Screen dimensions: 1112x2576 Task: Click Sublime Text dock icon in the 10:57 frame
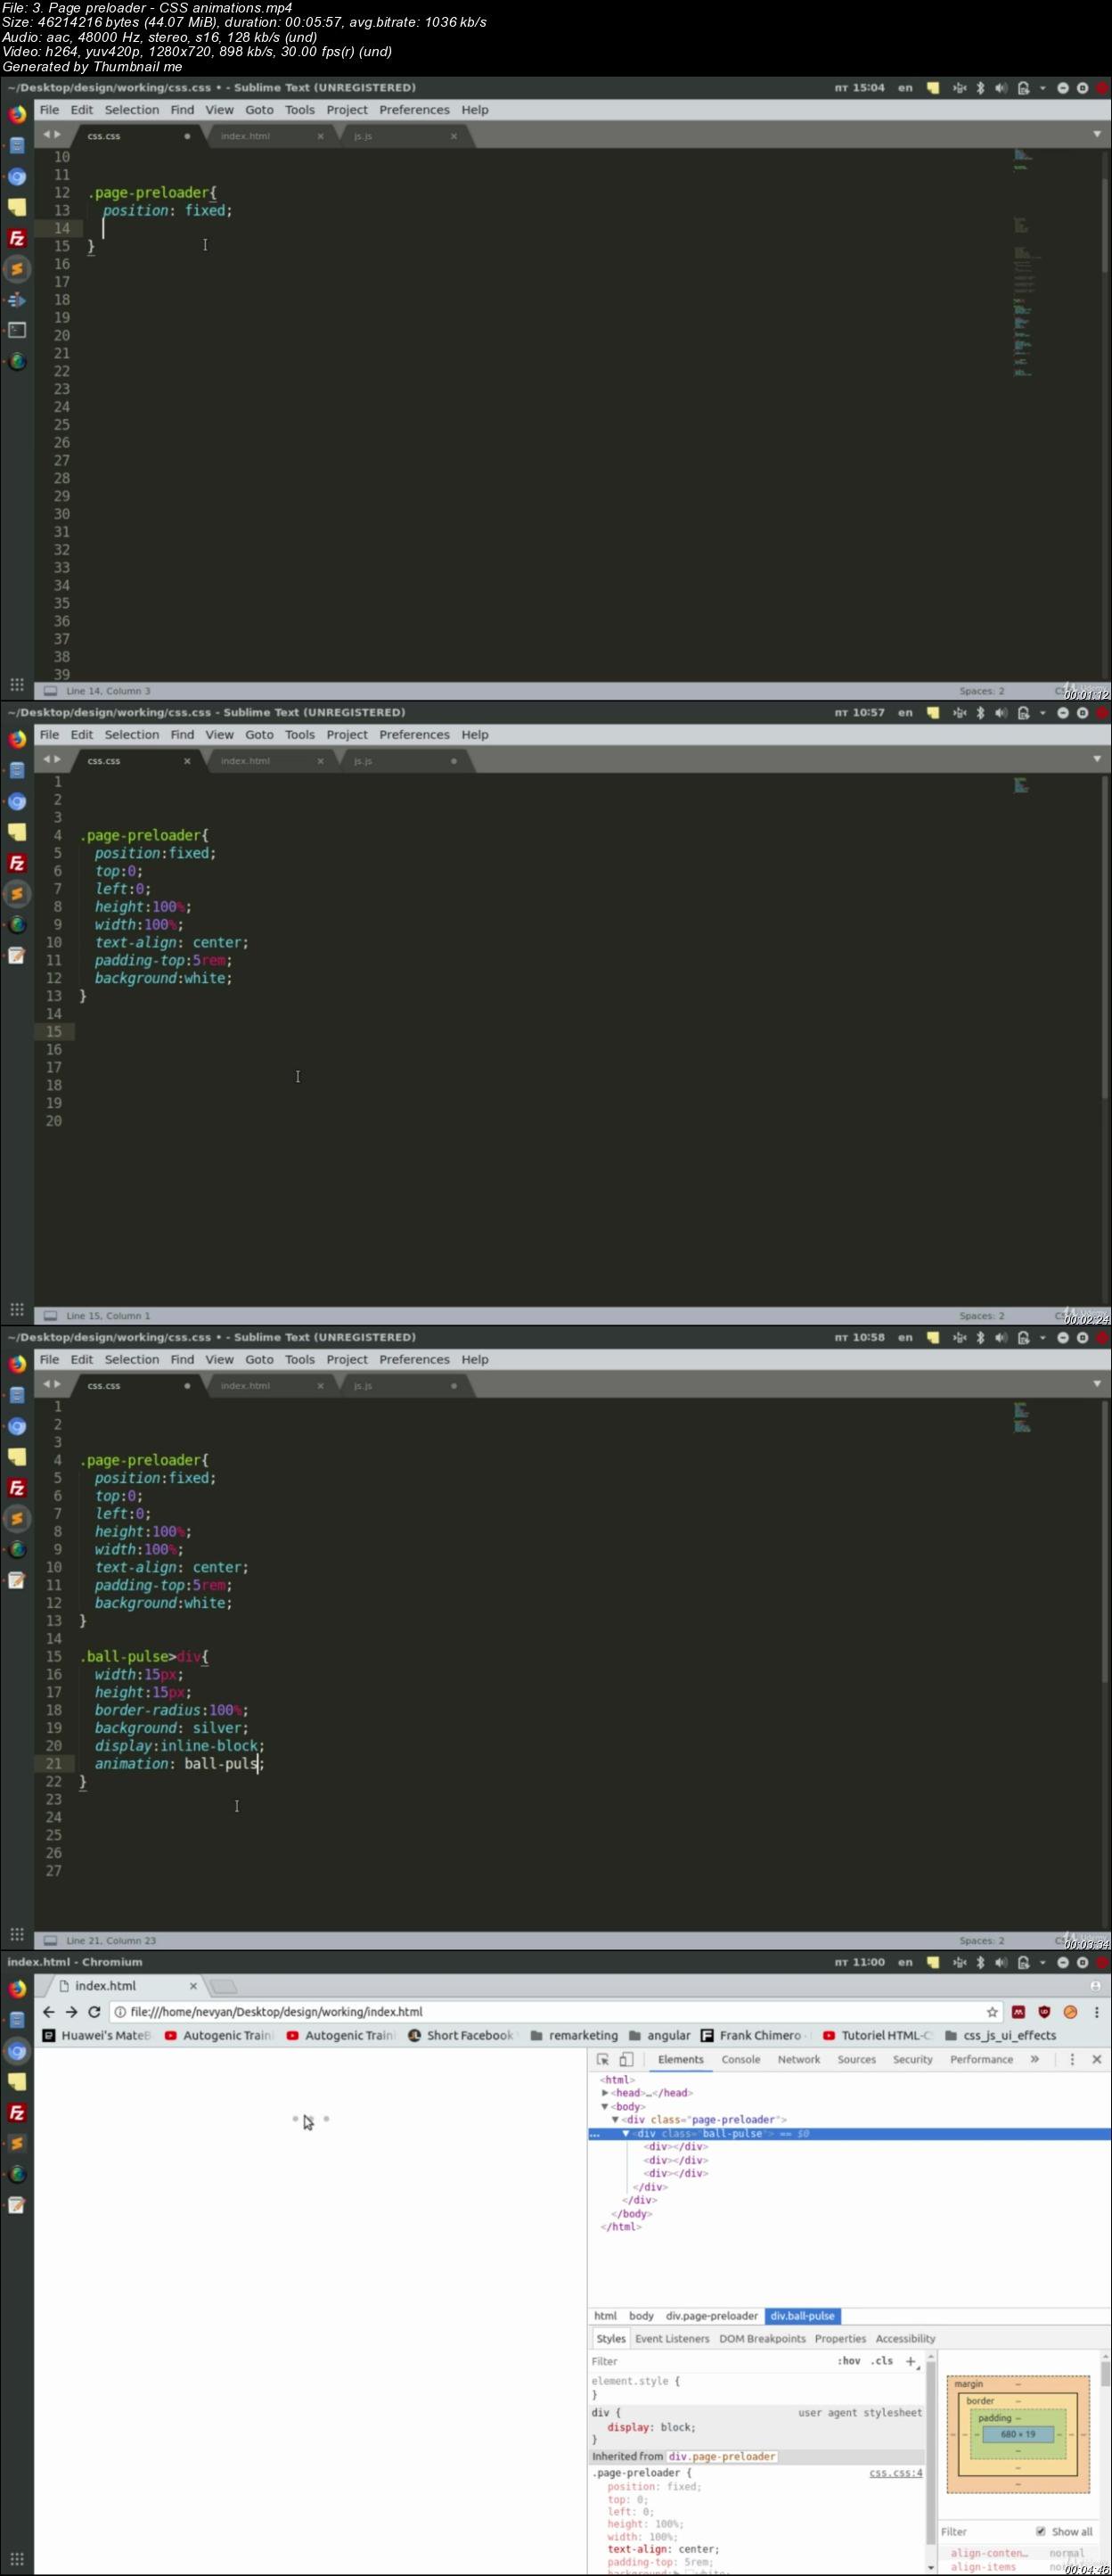coord(17,894)
